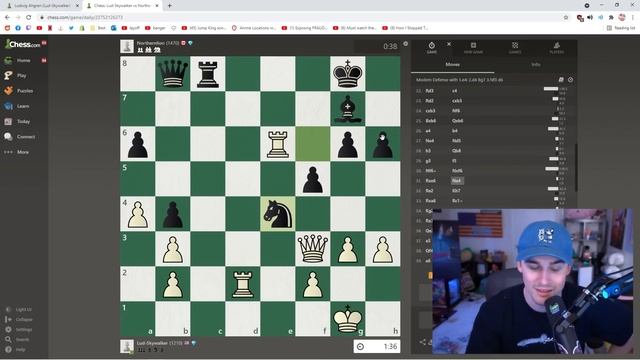
Task: Click the black king on g8
Action: pos(348,74)
